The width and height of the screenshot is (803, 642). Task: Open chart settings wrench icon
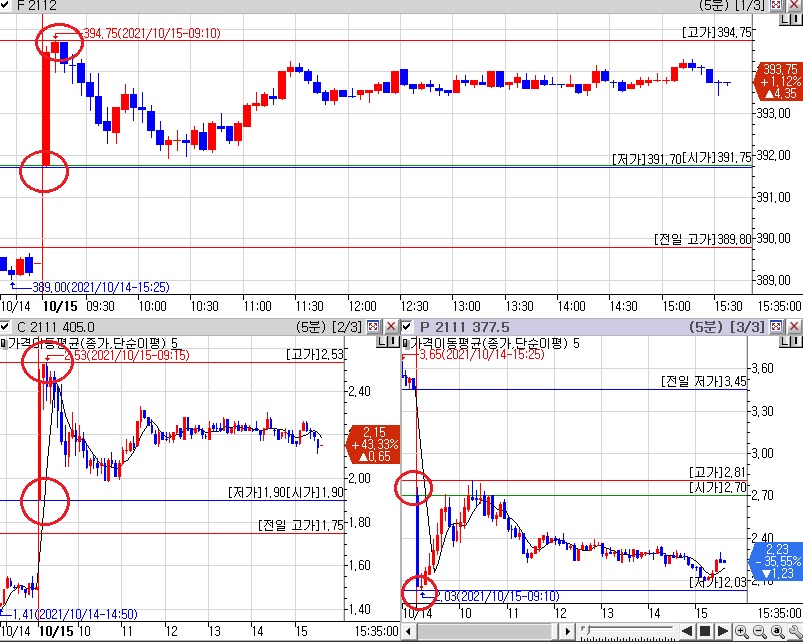(795, 631)
